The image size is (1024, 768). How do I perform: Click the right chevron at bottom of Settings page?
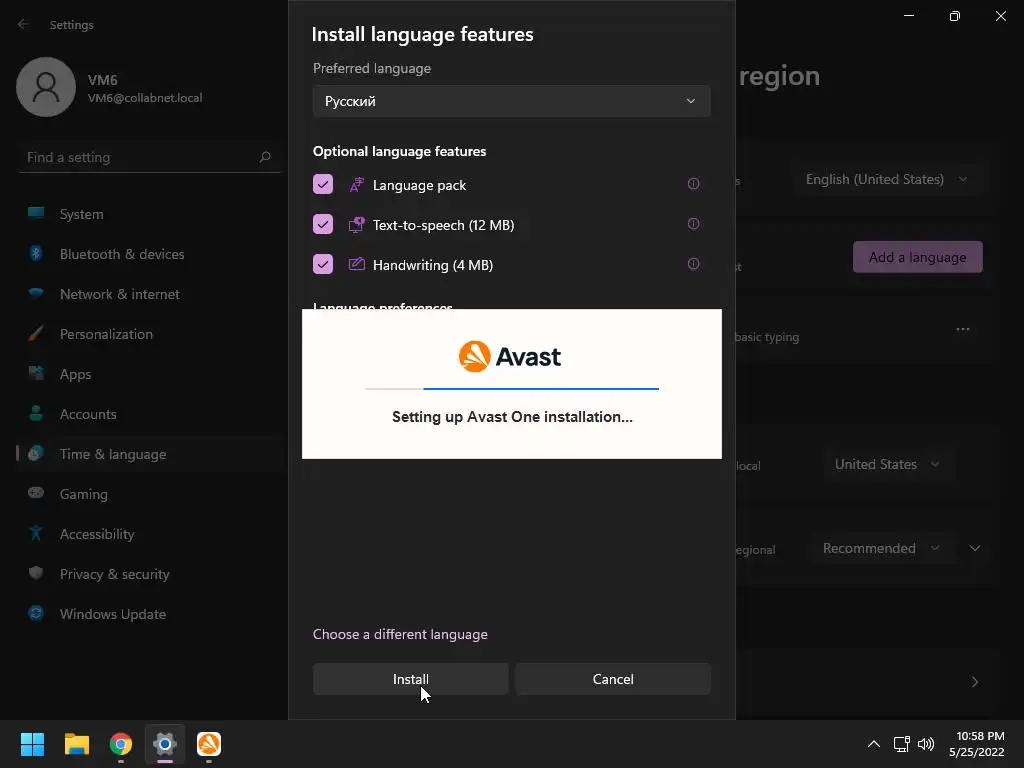coord(974,682)
